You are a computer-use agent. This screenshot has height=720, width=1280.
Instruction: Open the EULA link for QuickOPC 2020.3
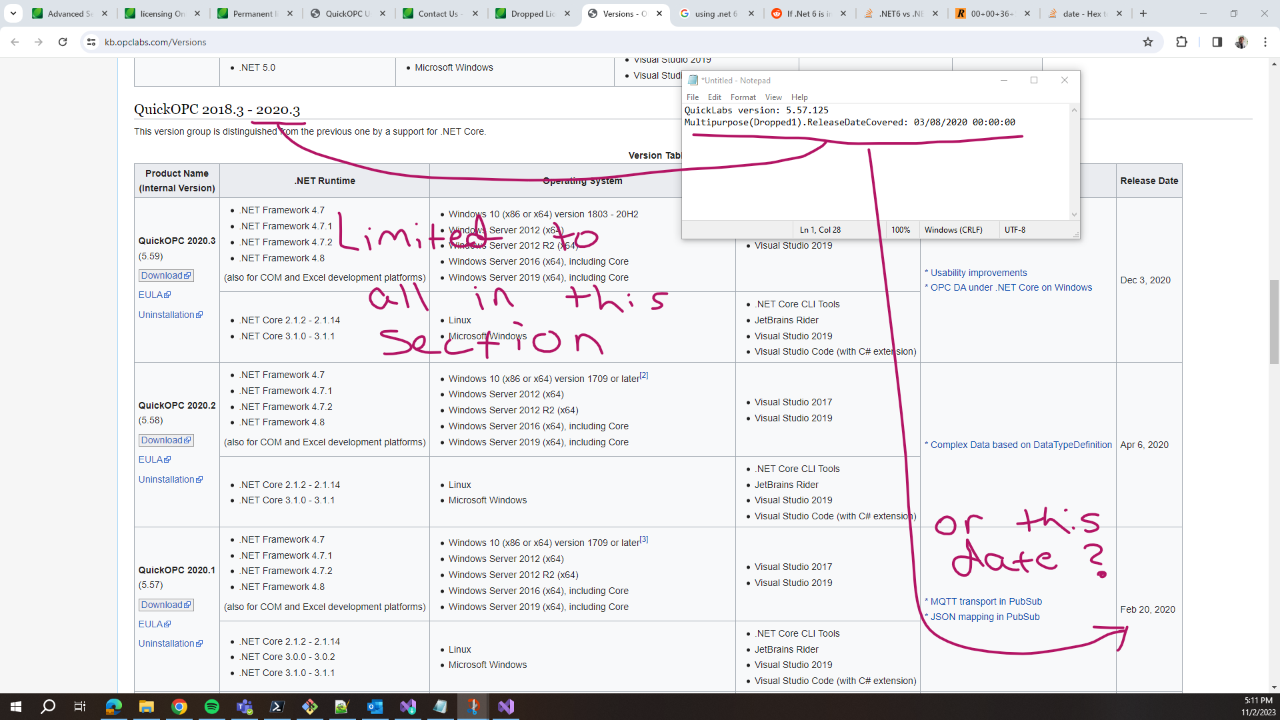pos(154,295)
